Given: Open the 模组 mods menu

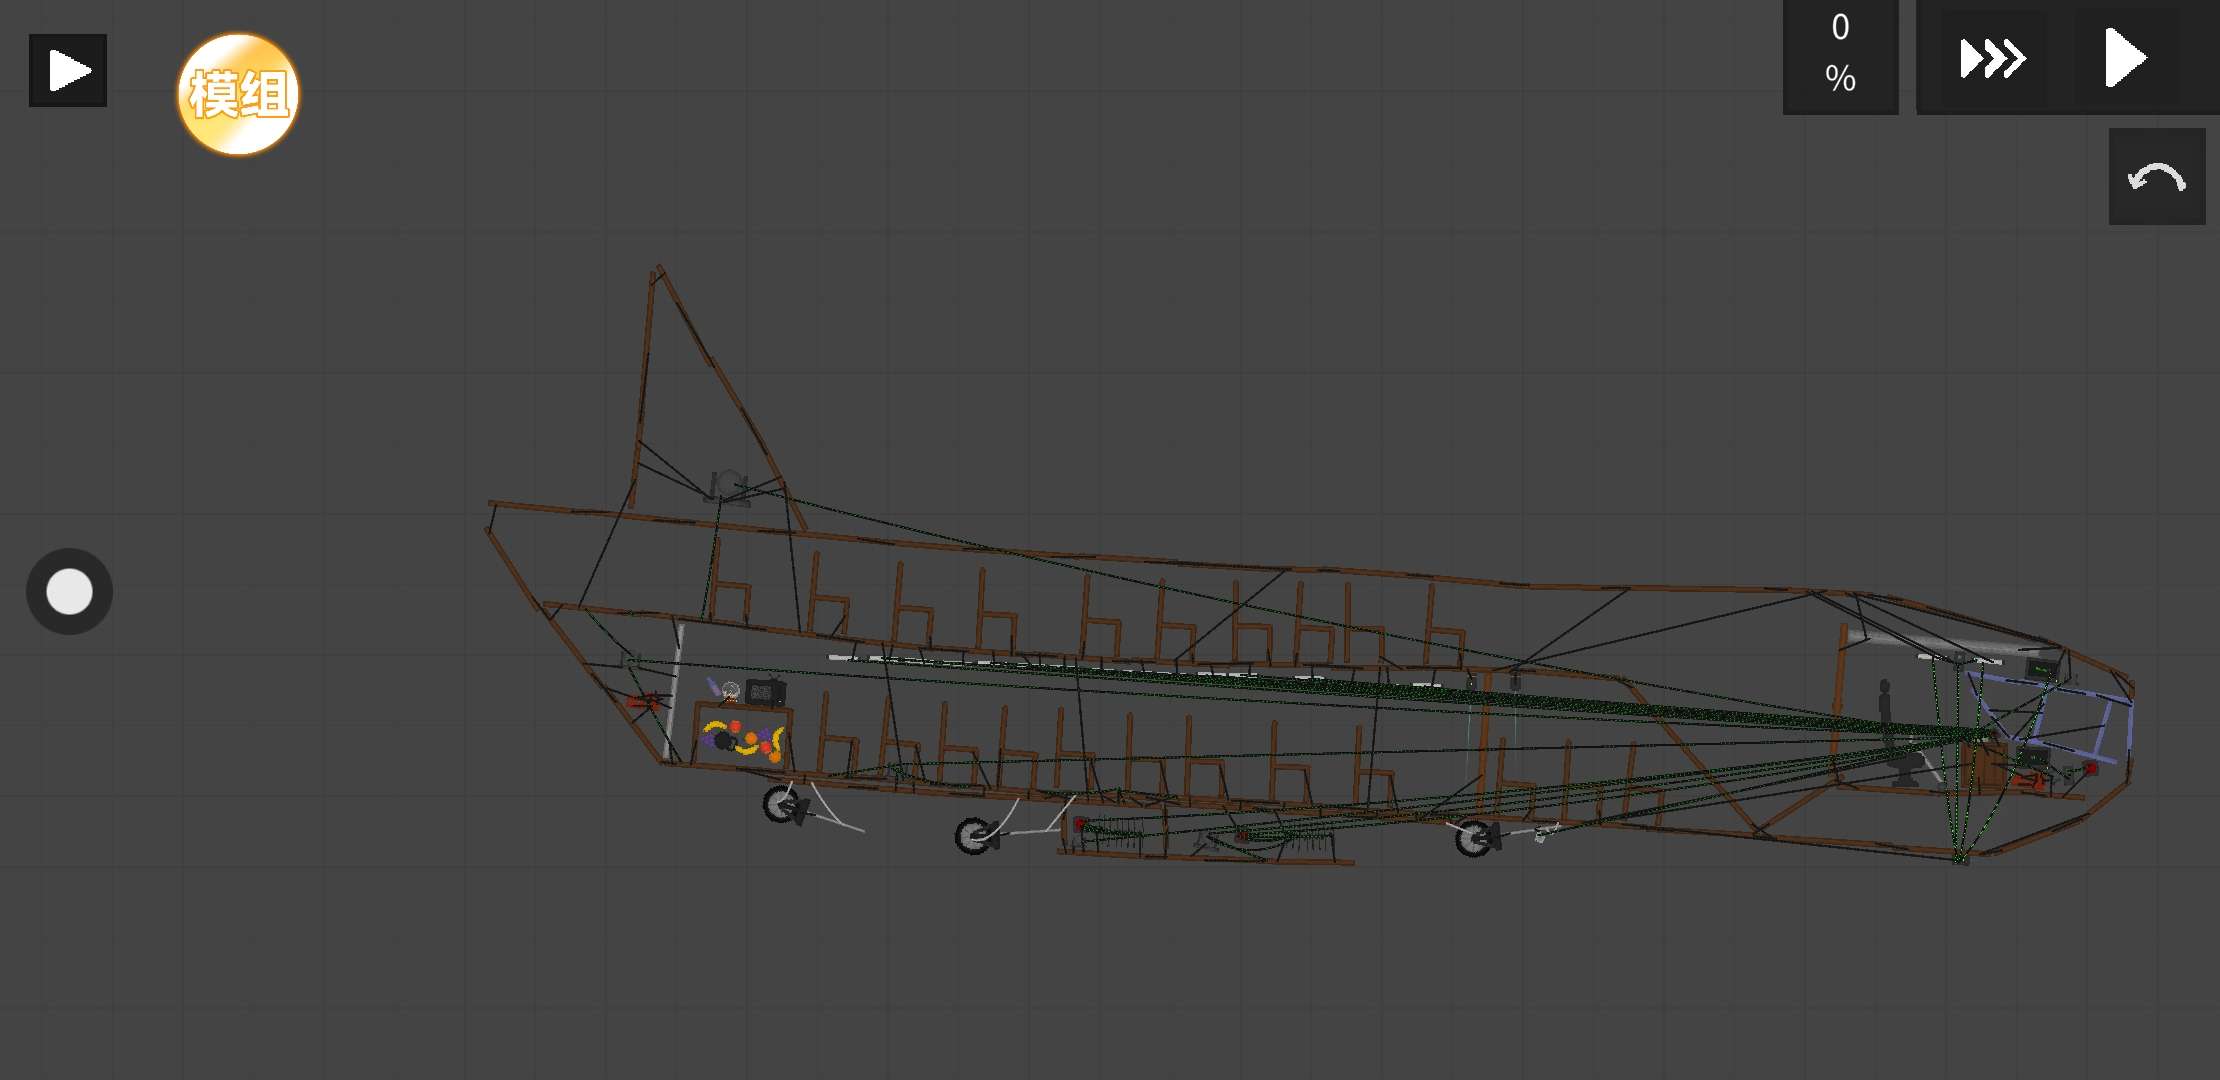Looking at the screenshot, I should pyautogui.click(x=238, y=94).
